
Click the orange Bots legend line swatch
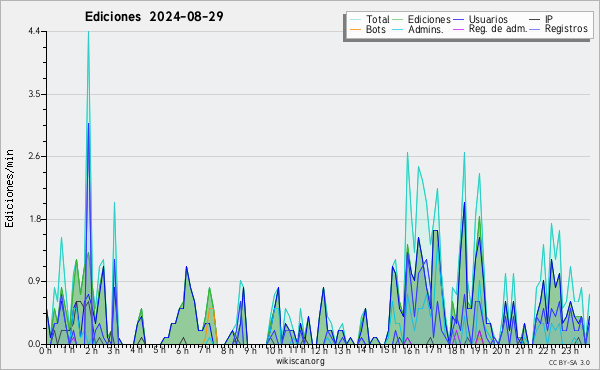tap(355, 29)
